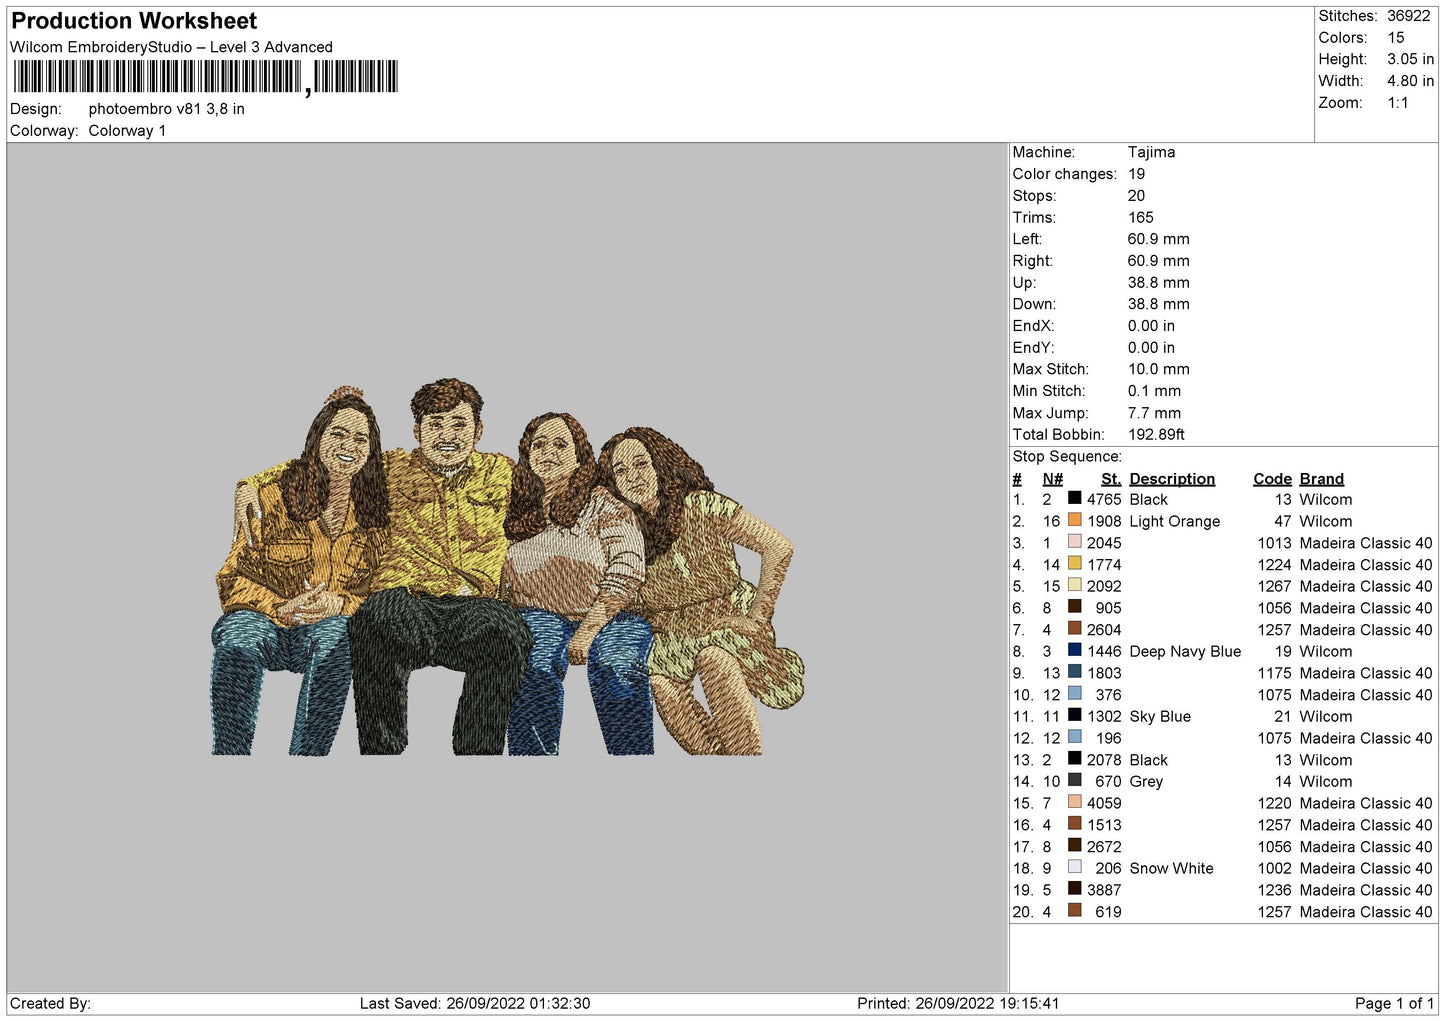This screenshot has width=1445, height=1021.
Task: Click the 'Description' column header
Action: click(1172, 479)
